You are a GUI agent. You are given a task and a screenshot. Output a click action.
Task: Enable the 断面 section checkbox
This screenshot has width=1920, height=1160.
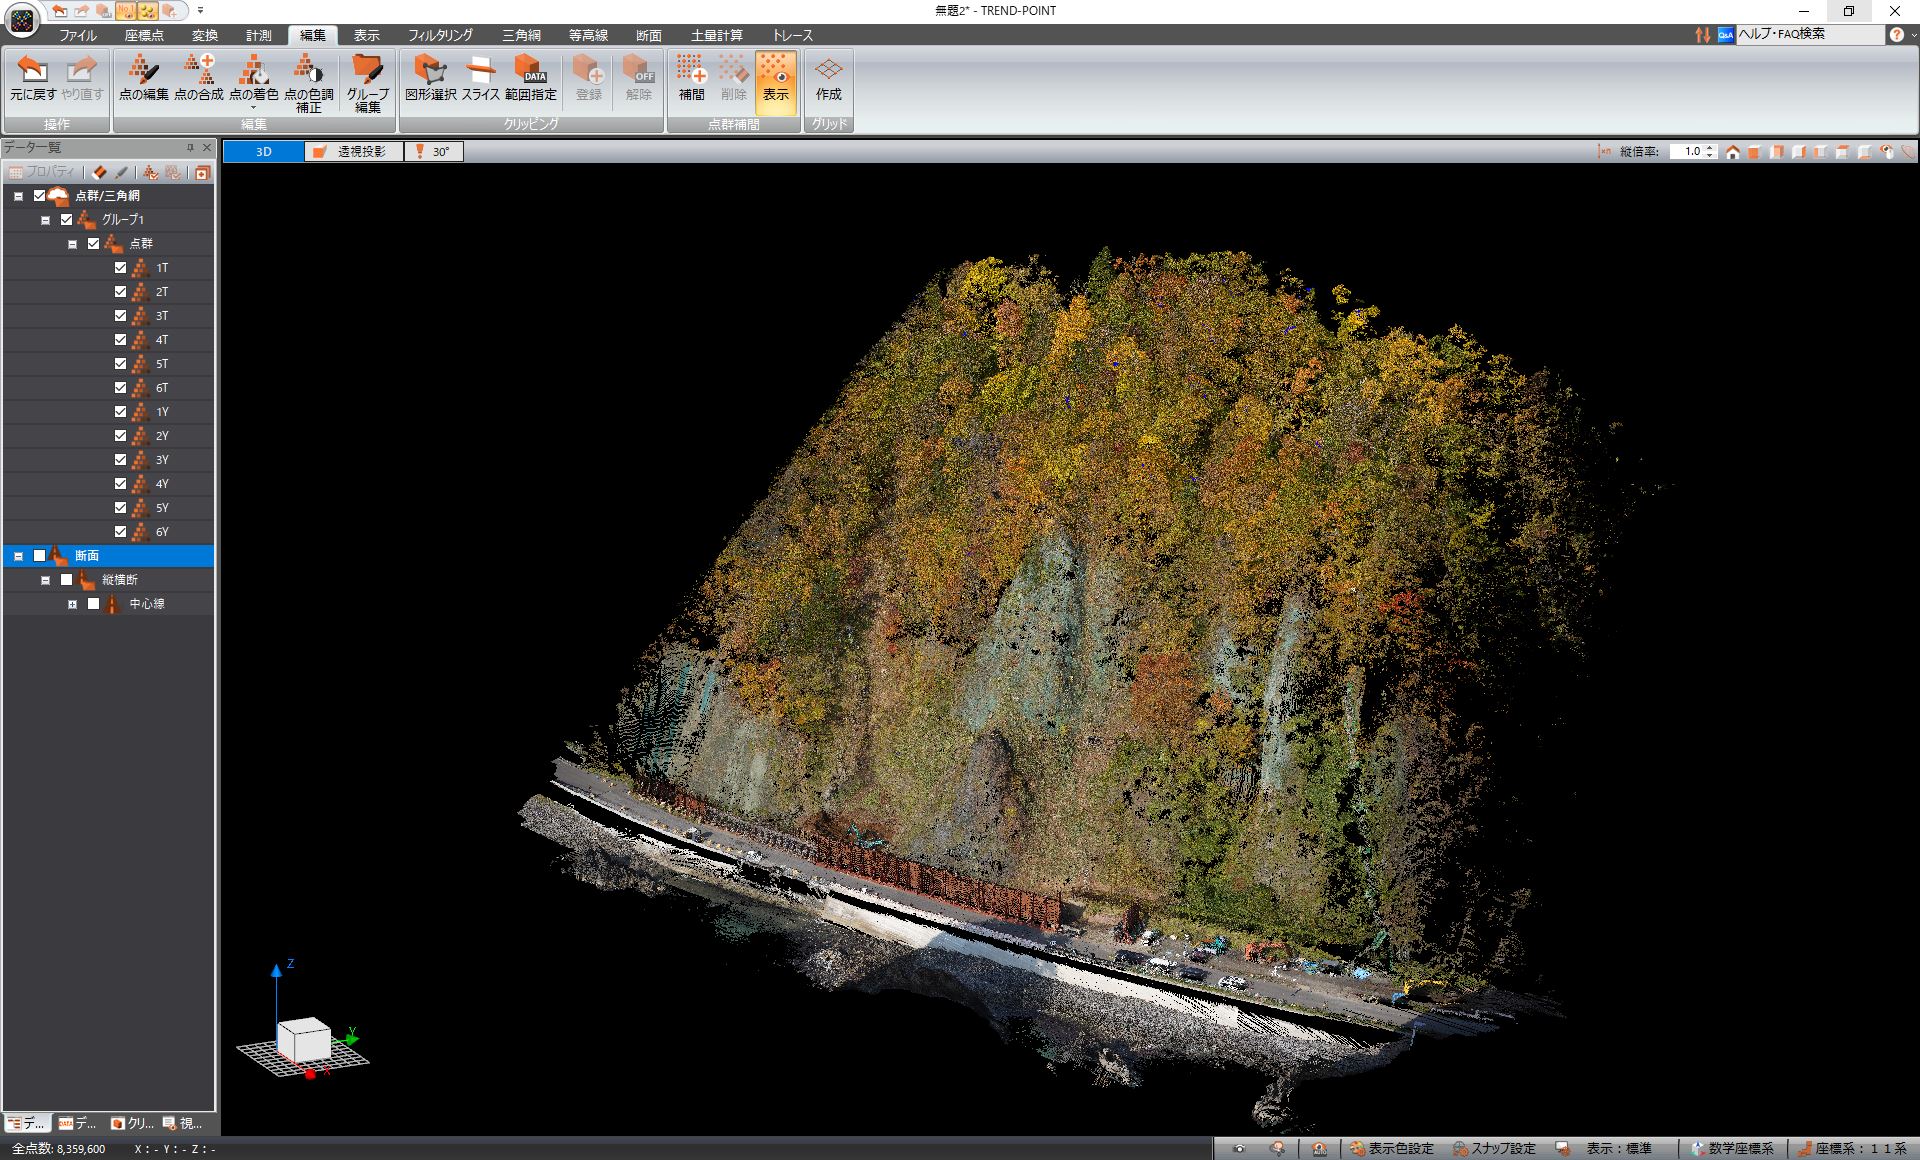pyautogui.click(x=40, y=556)
